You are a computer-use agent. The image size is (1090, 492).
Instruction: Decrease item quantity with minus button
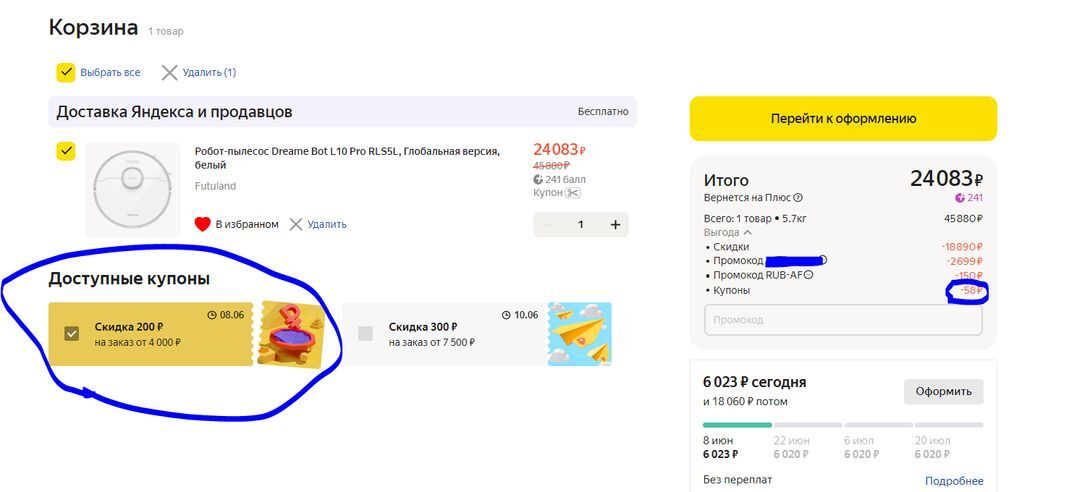tap(546, 225)
